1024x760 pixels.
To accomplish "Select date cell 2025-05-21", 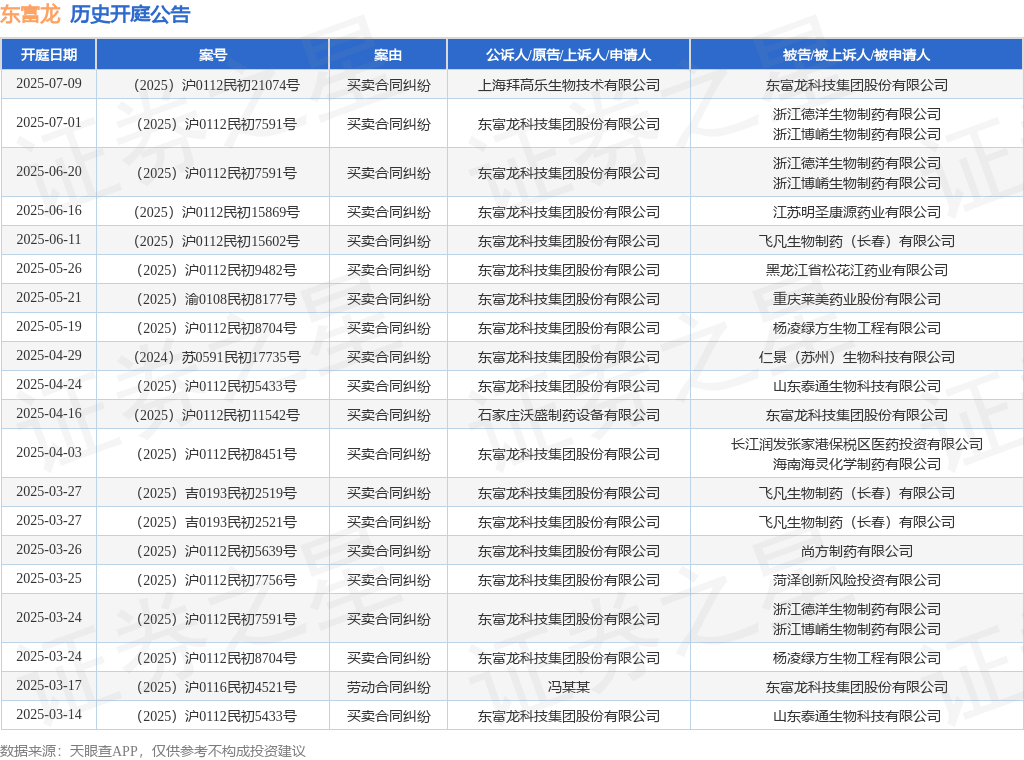I will tap(49, 298).
